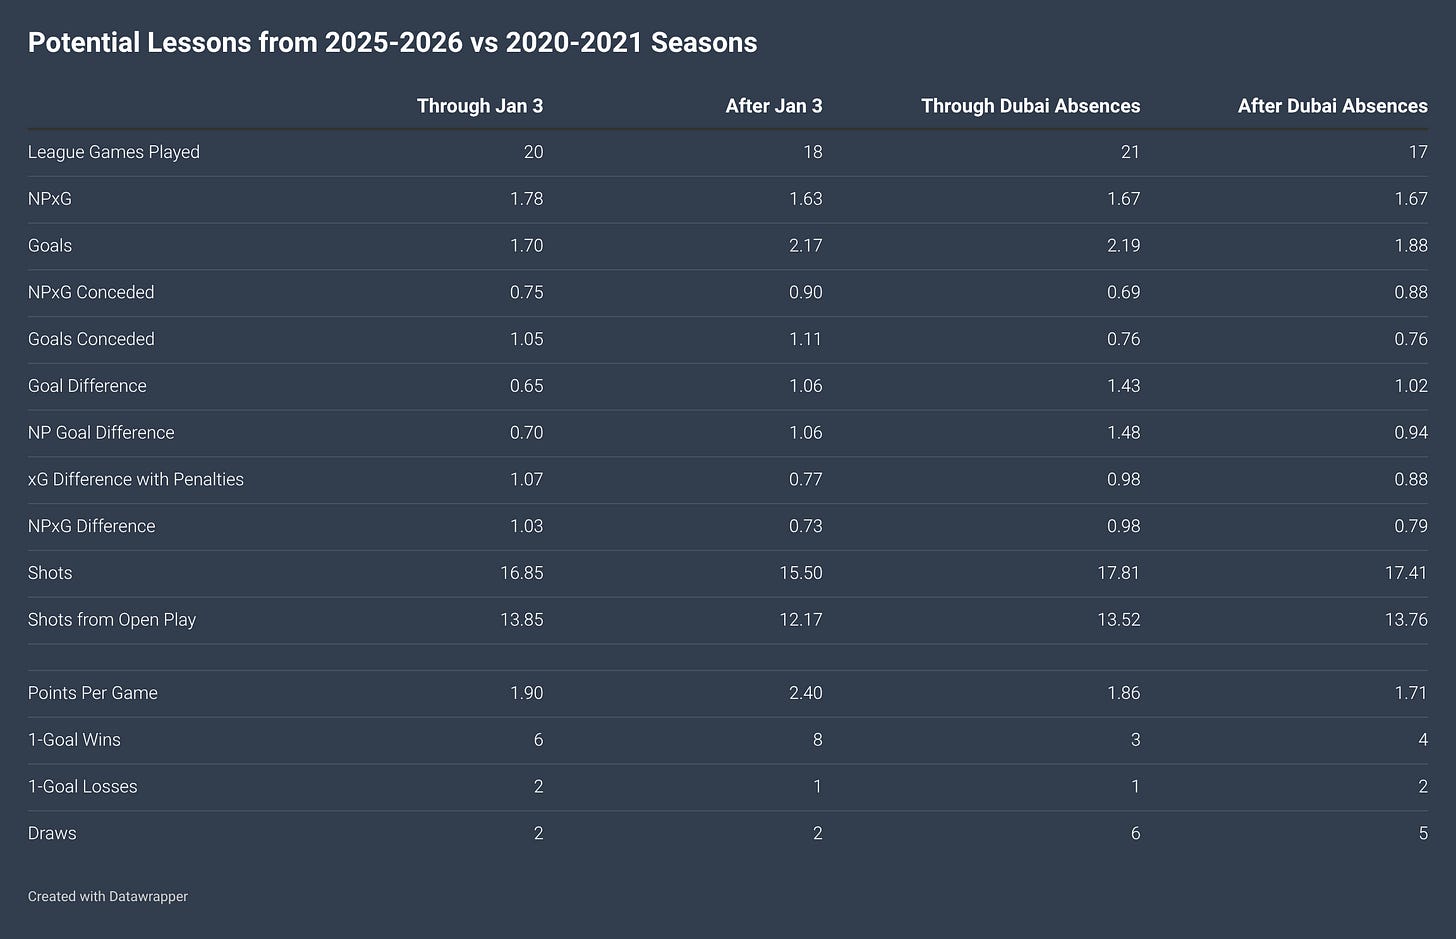Select 'After Dubai Absences' column header
The width and height of the screenshot is (1456, 939).
(1333, 106)
